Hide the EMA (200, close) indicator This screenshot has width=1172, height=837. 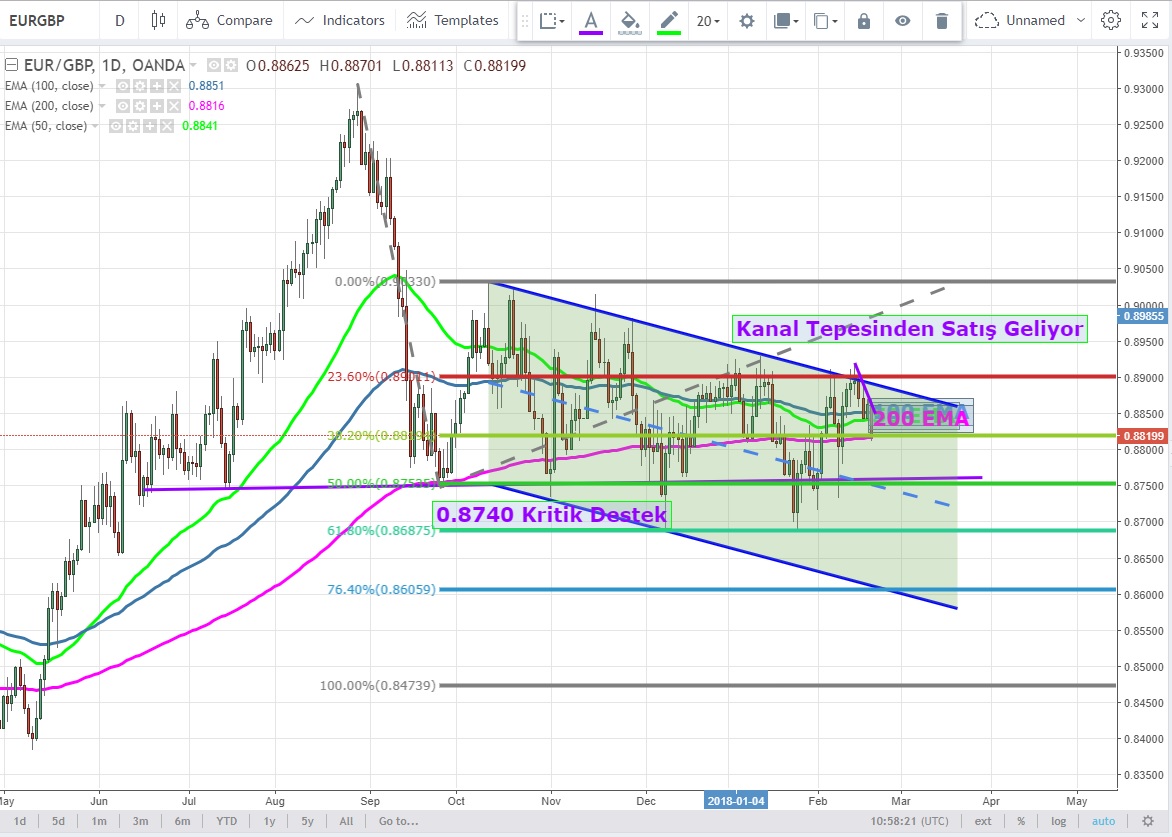click(123, 106)
